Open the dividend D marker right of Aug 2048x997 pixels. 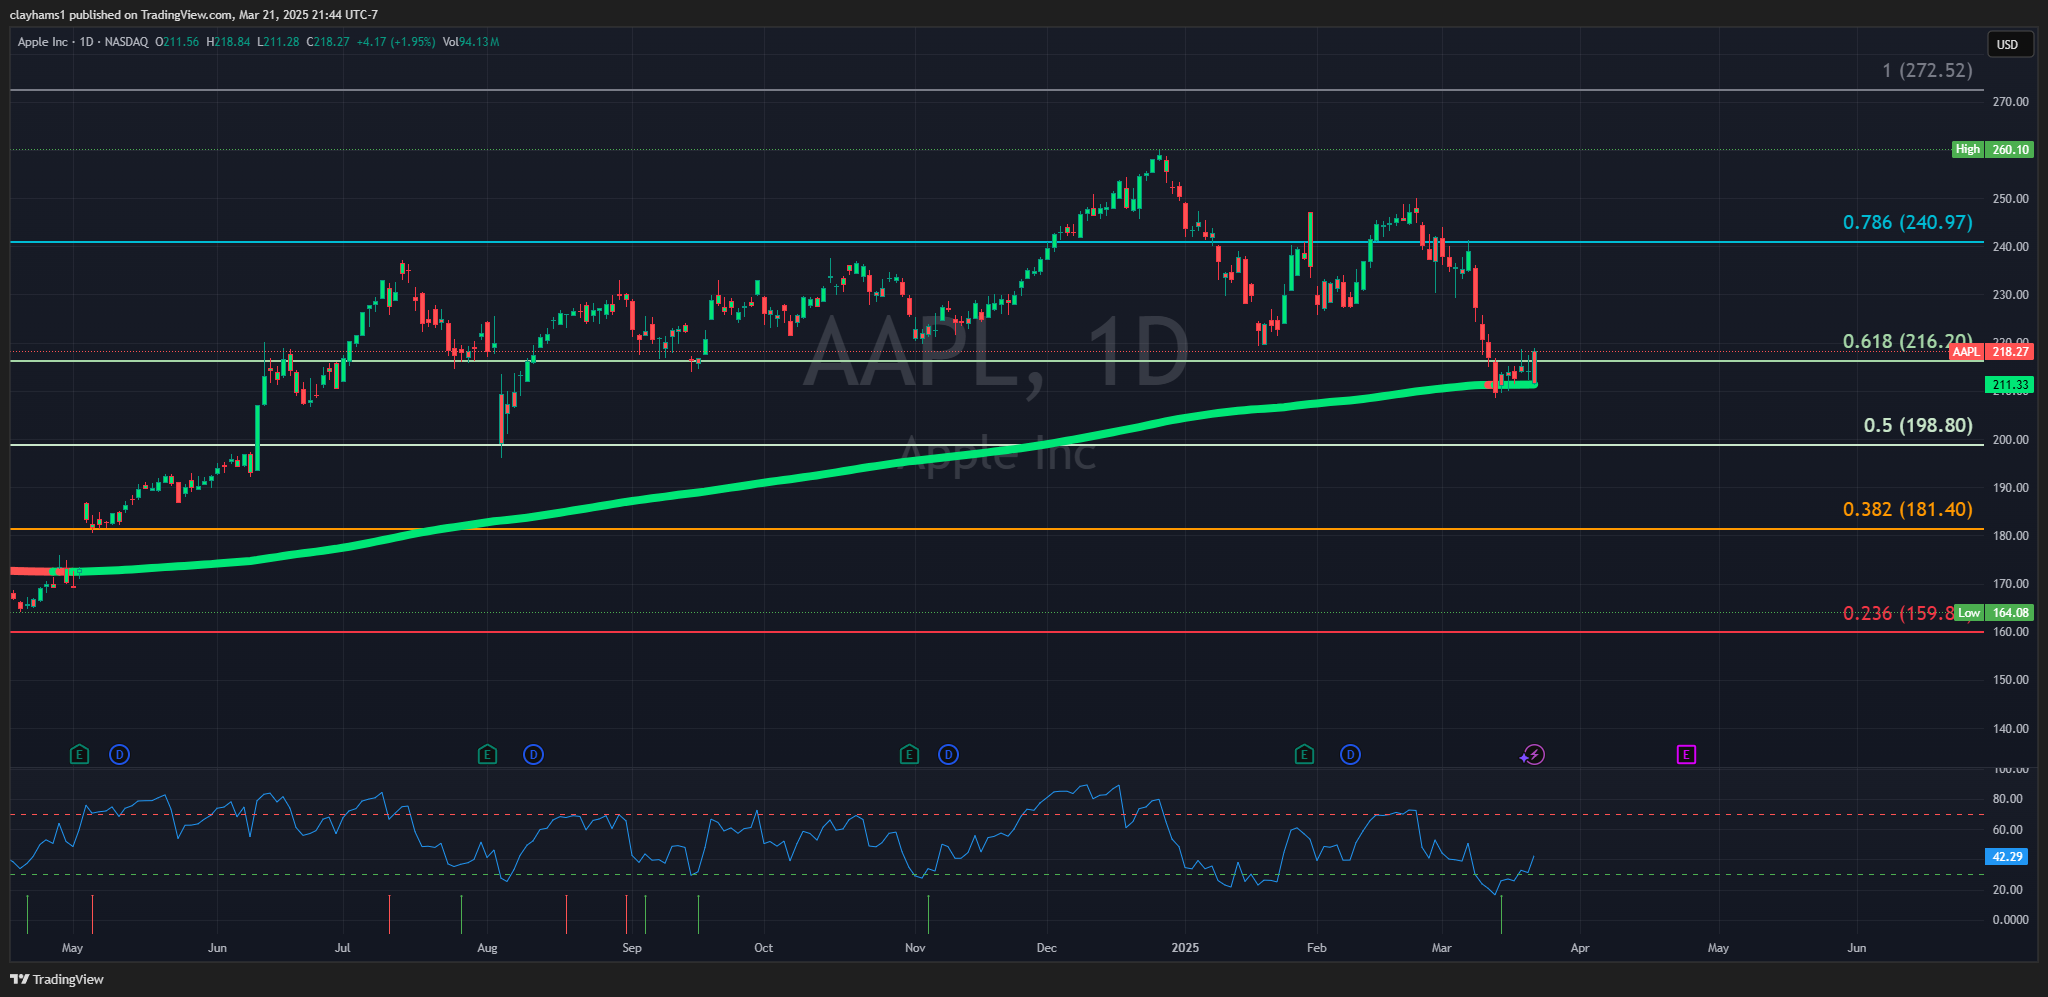point(533,754)
